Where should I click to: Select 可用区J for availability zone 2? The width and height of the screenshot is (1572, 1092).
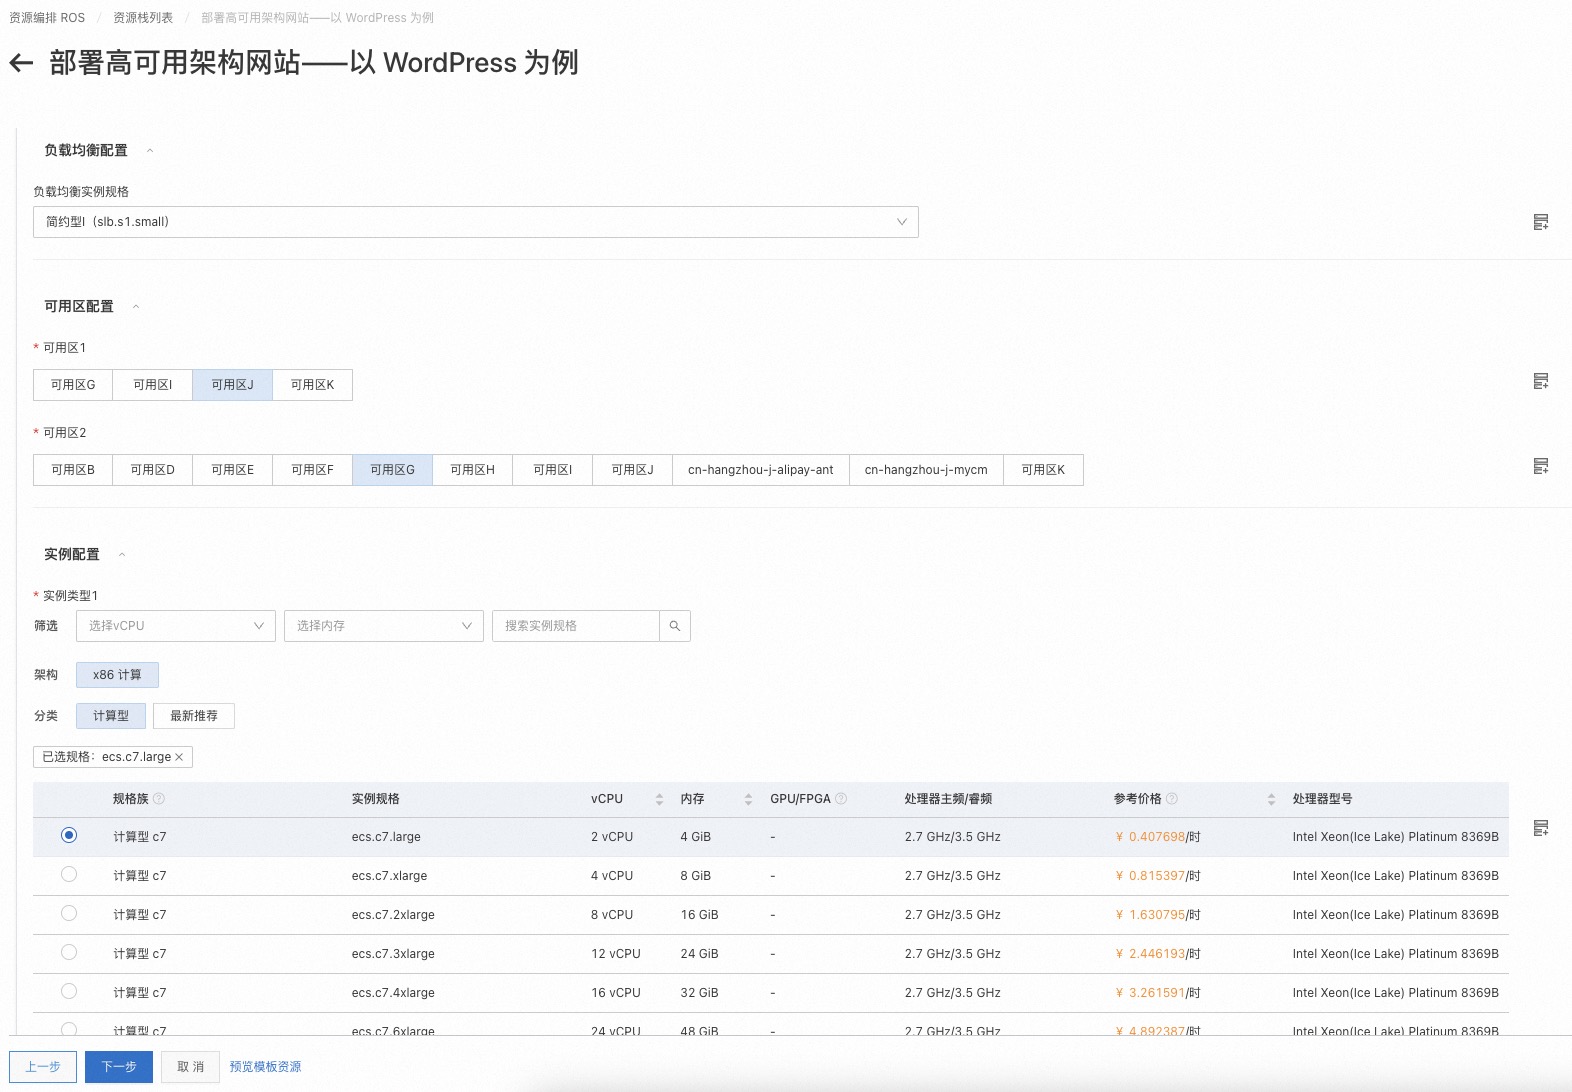tap(633, 470)
